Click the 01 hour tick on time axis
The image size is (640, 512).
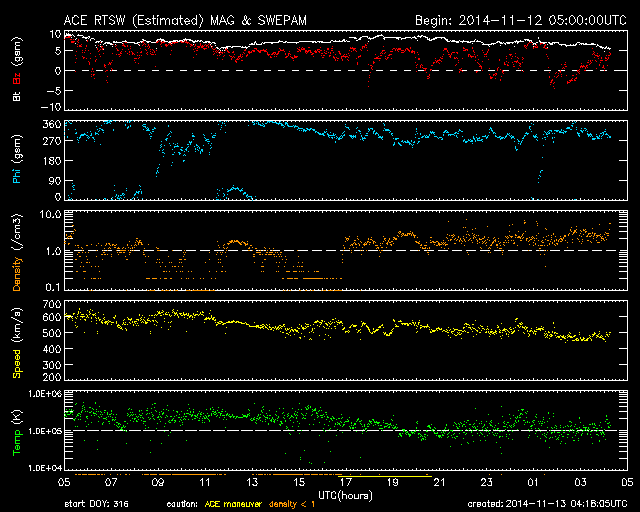[533, 482]
